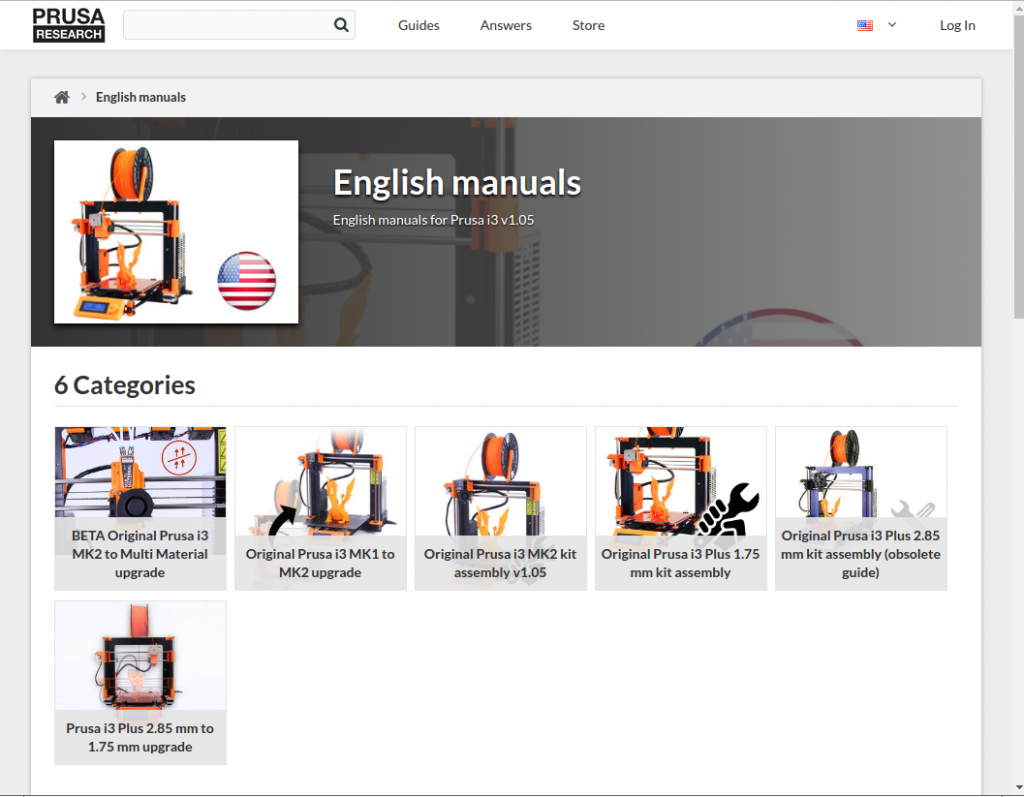Click "English manuals for Prusa i3 v1.05" subtitle
Screen dimensions: 1024x797
(434, 220)
